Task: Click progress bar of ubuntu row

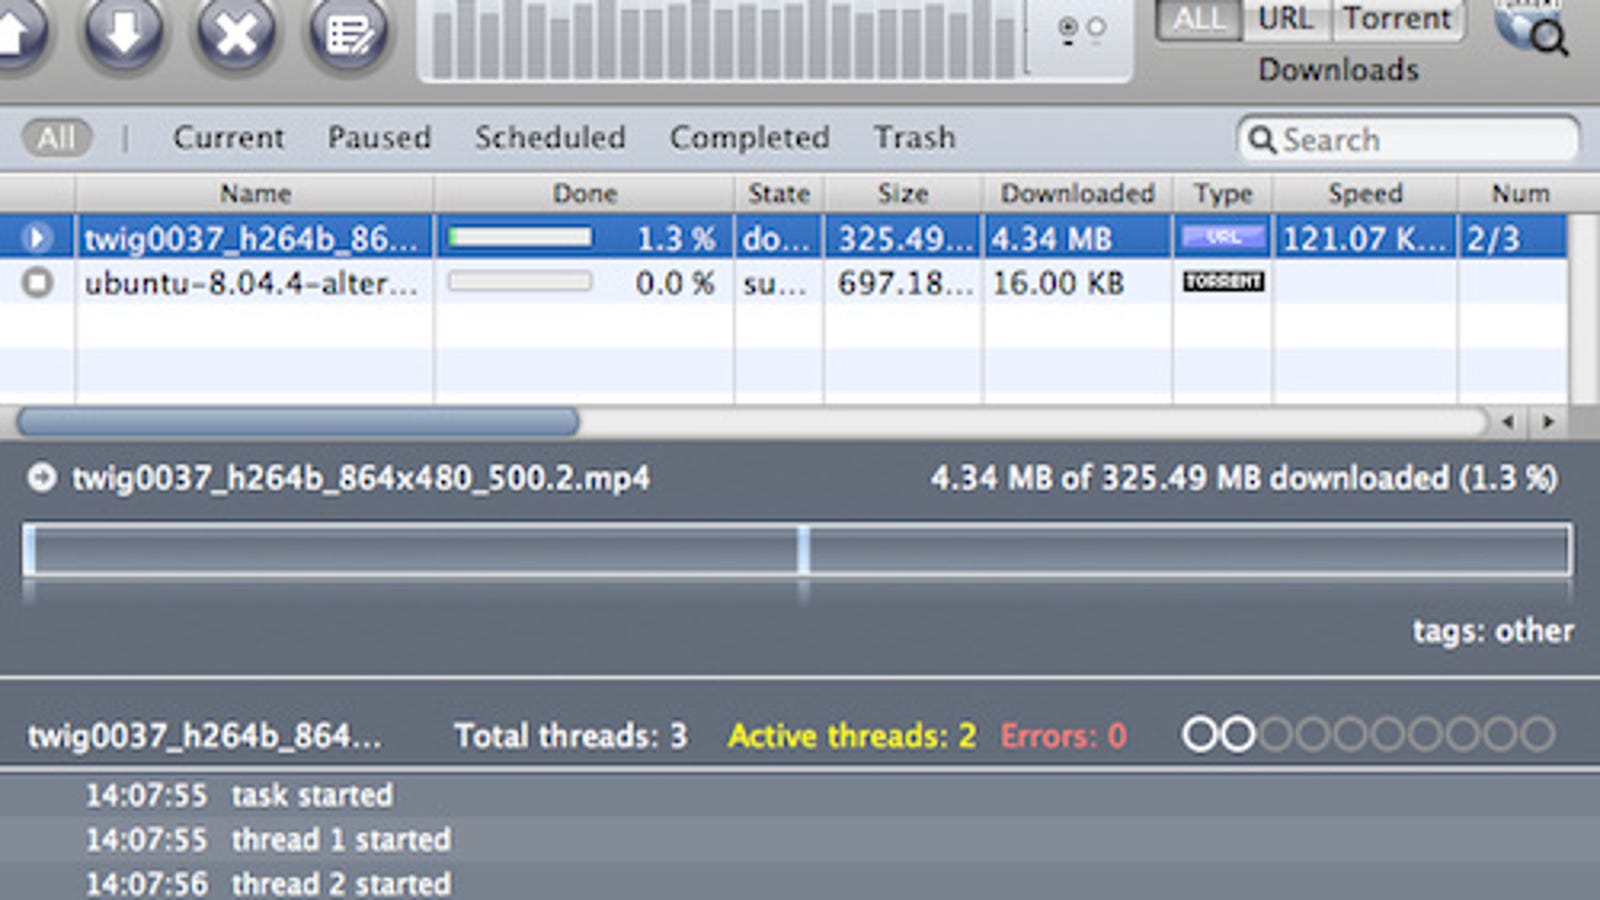Action: [519, 282]
